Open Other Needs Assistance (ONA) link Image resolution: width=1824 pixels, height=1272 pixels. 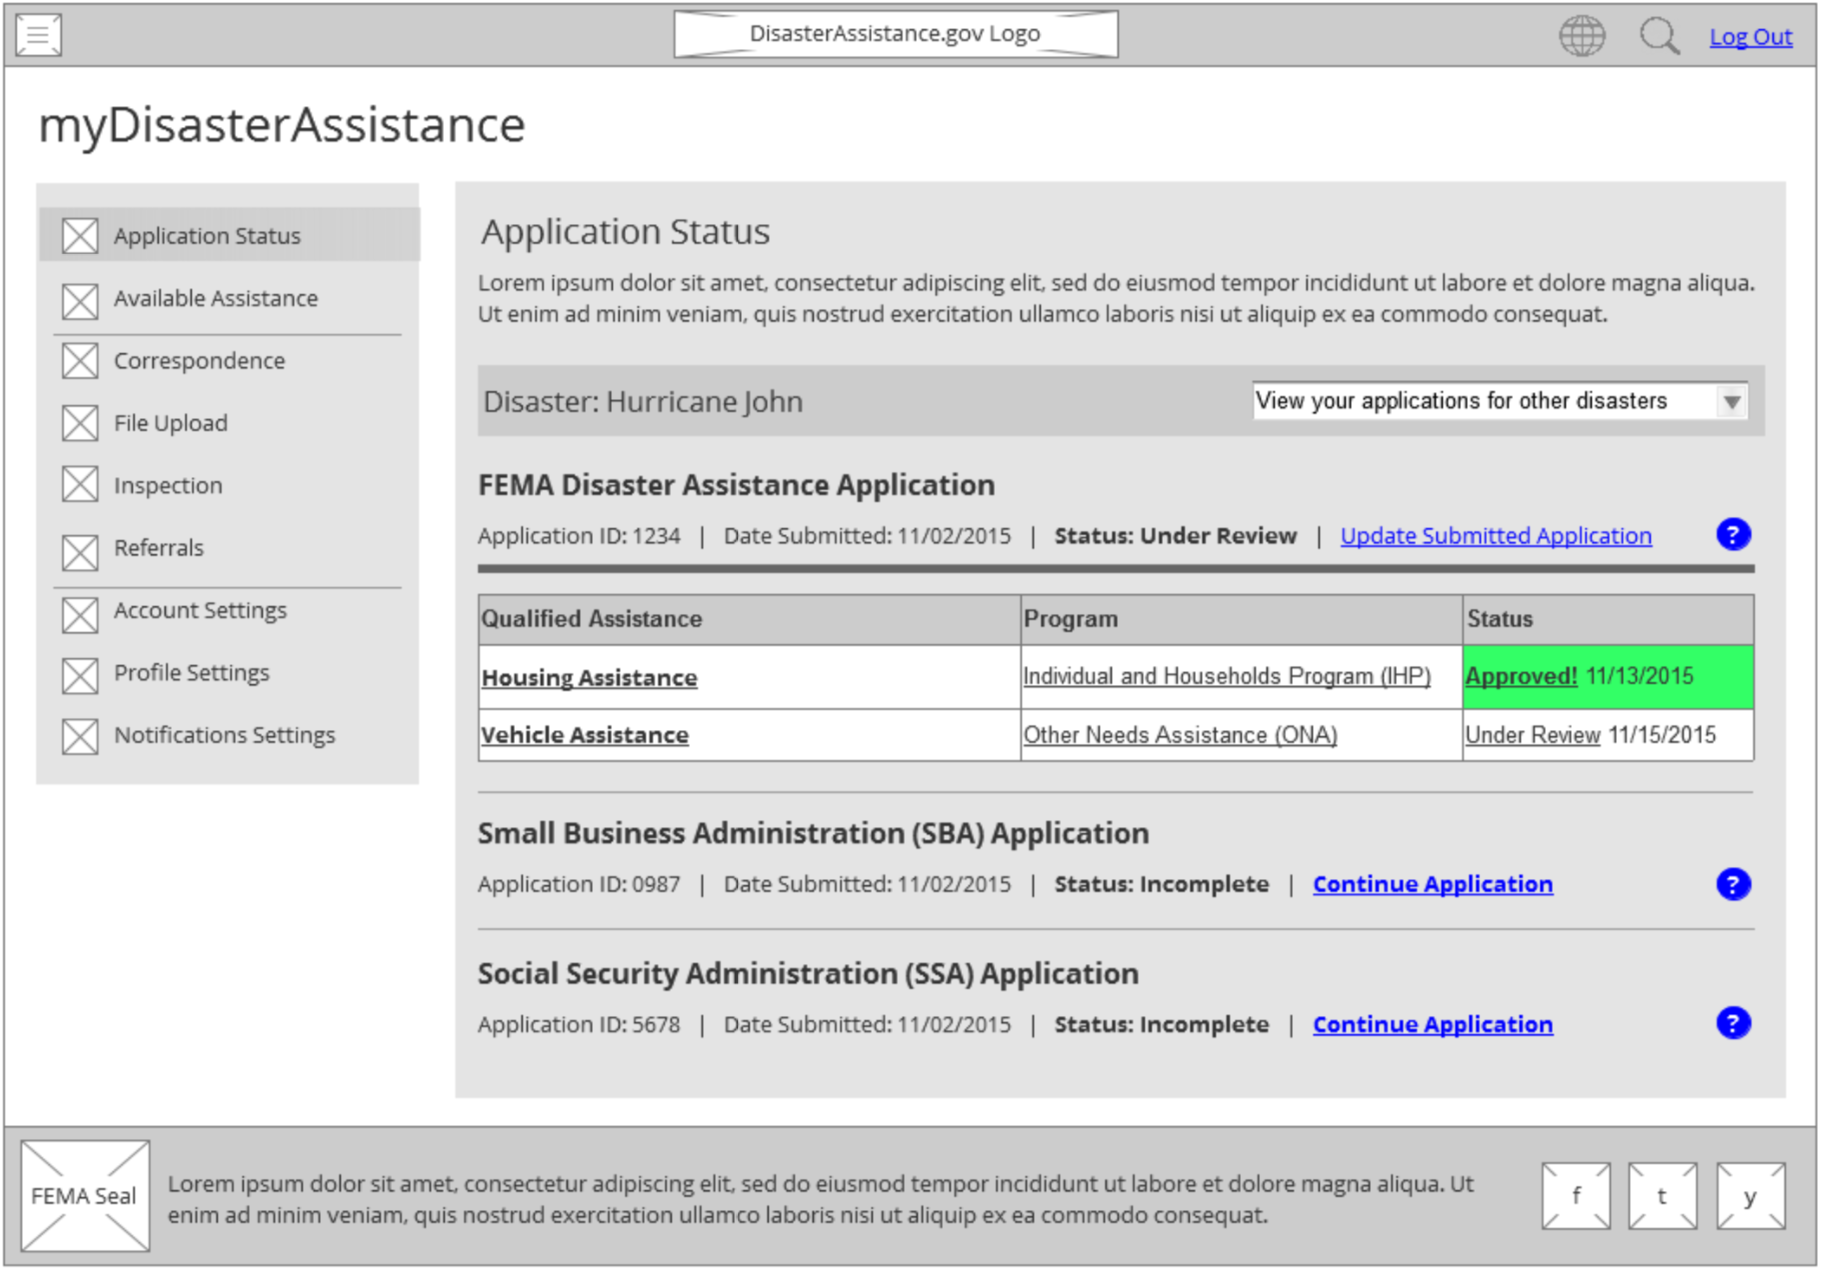tap(1180, 735)
